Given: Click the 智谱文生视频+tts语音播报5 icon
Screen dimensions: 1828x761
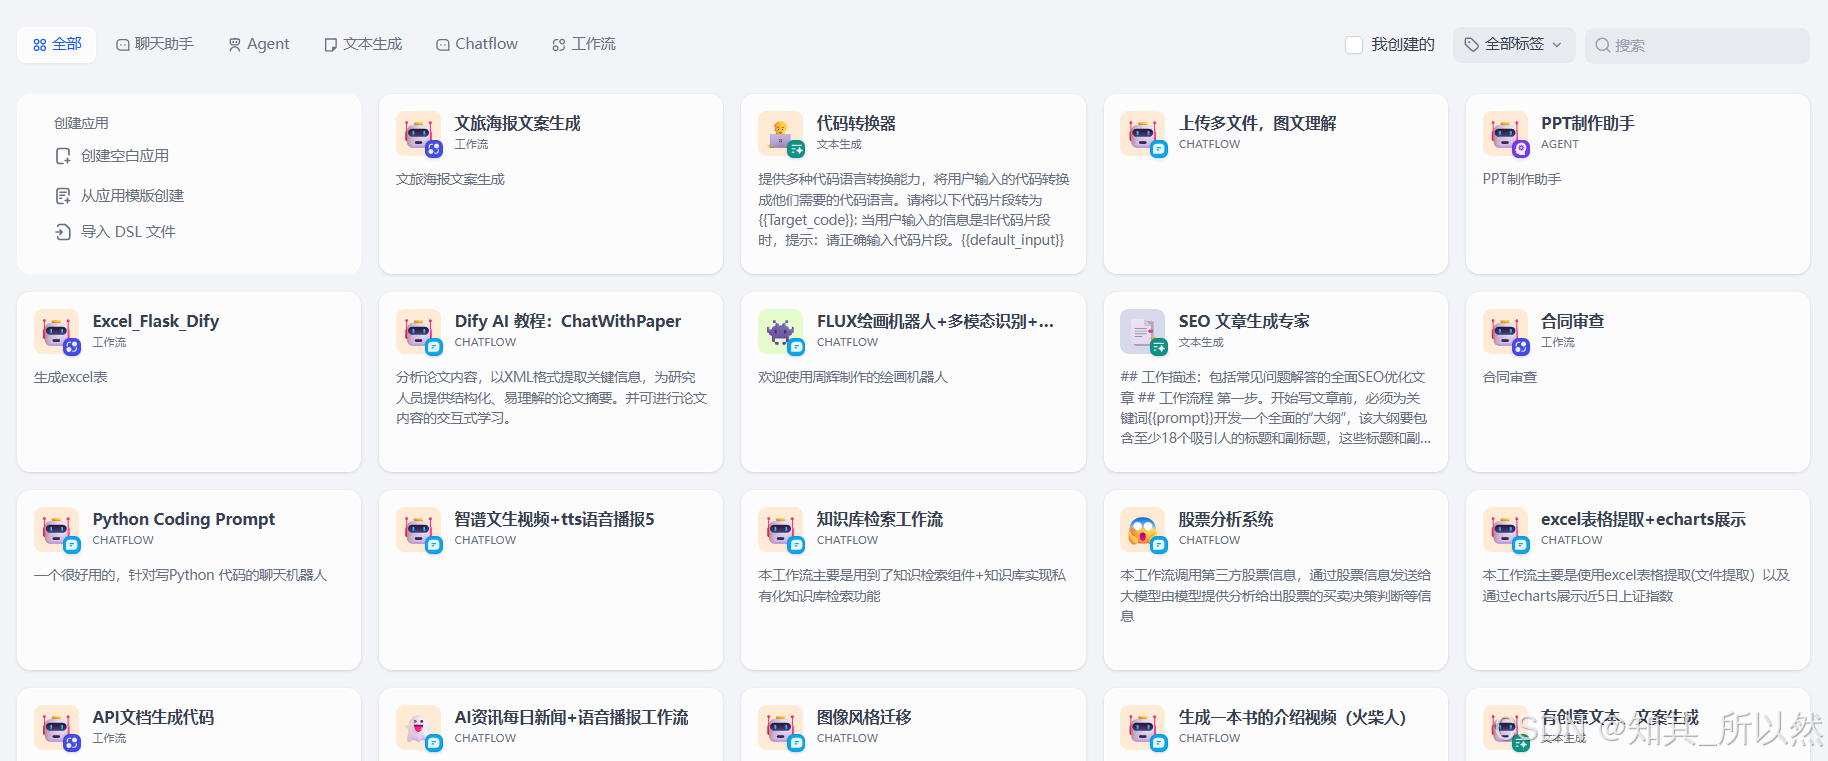Looking at the screenshot, I should (x=418, y=529).
